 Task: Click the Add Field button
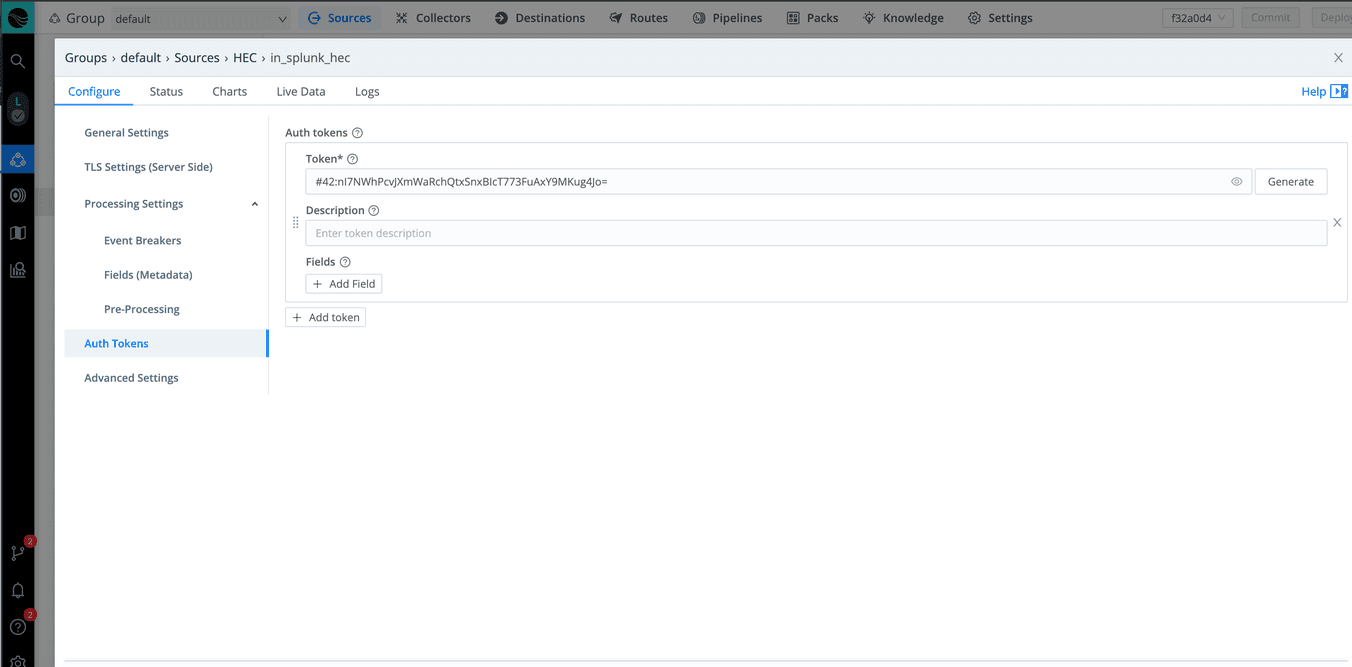(344, 284)
